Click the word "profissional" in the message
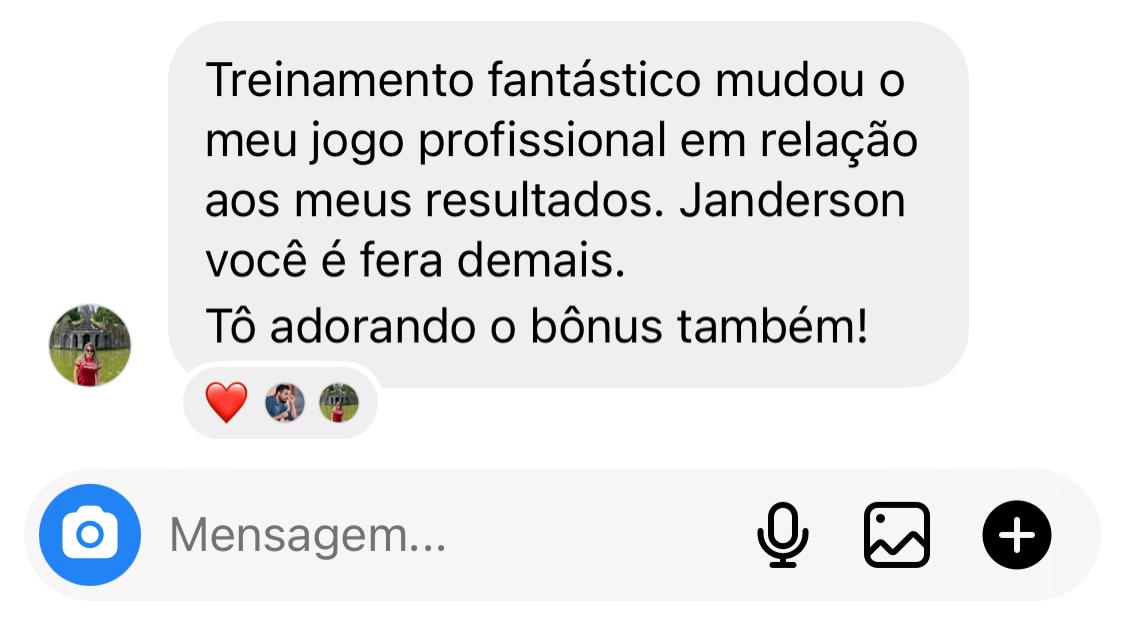 click(542, 142)
